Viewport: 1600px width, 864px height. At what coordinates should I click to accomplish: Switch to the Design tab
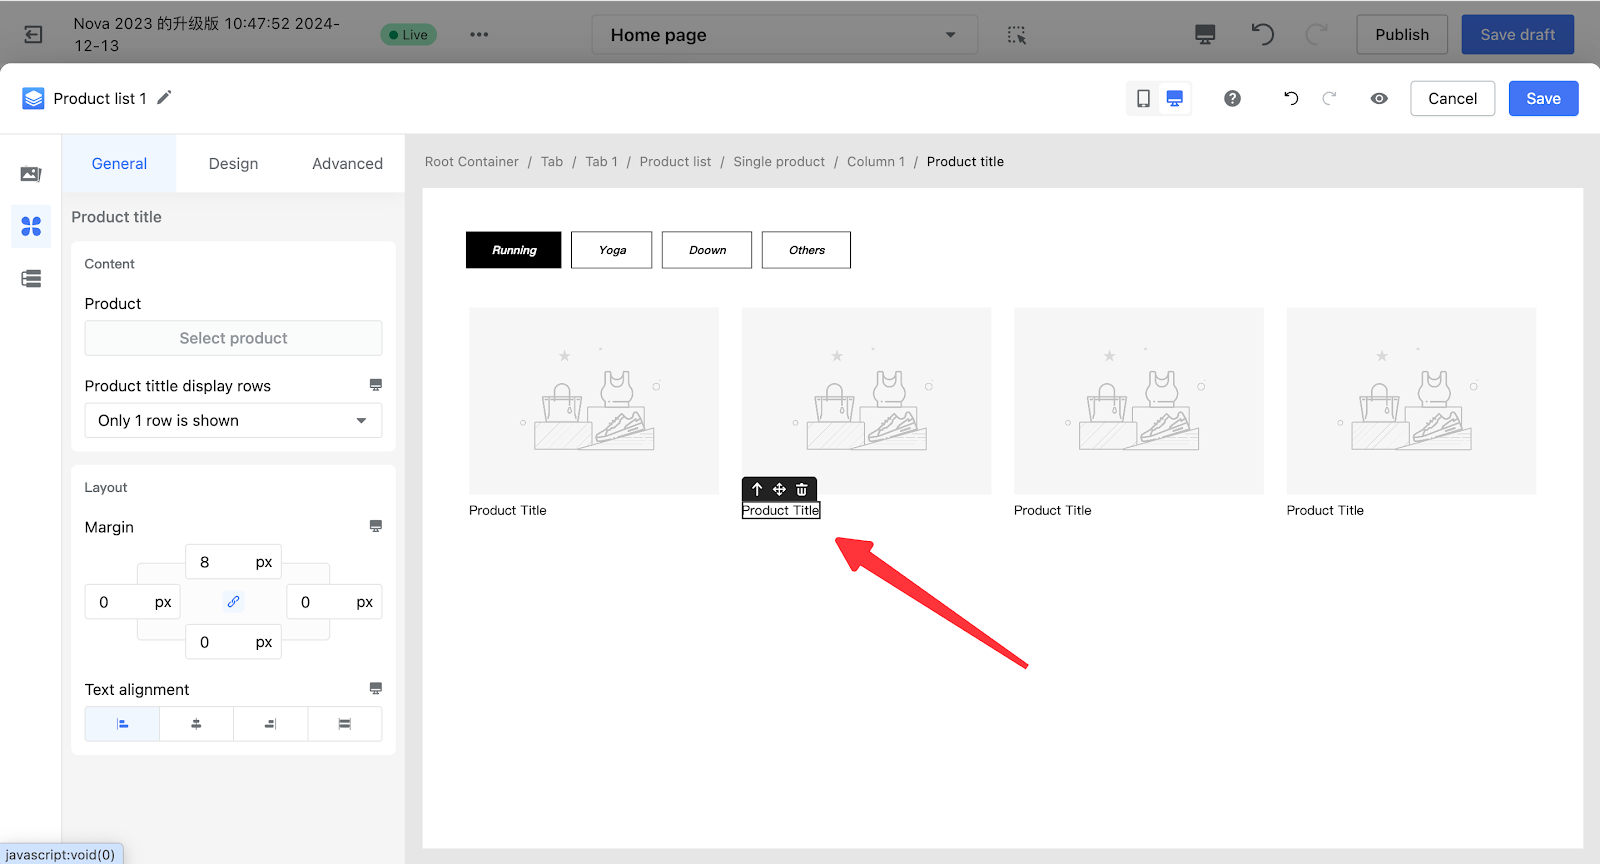click(x=233, y=164)
